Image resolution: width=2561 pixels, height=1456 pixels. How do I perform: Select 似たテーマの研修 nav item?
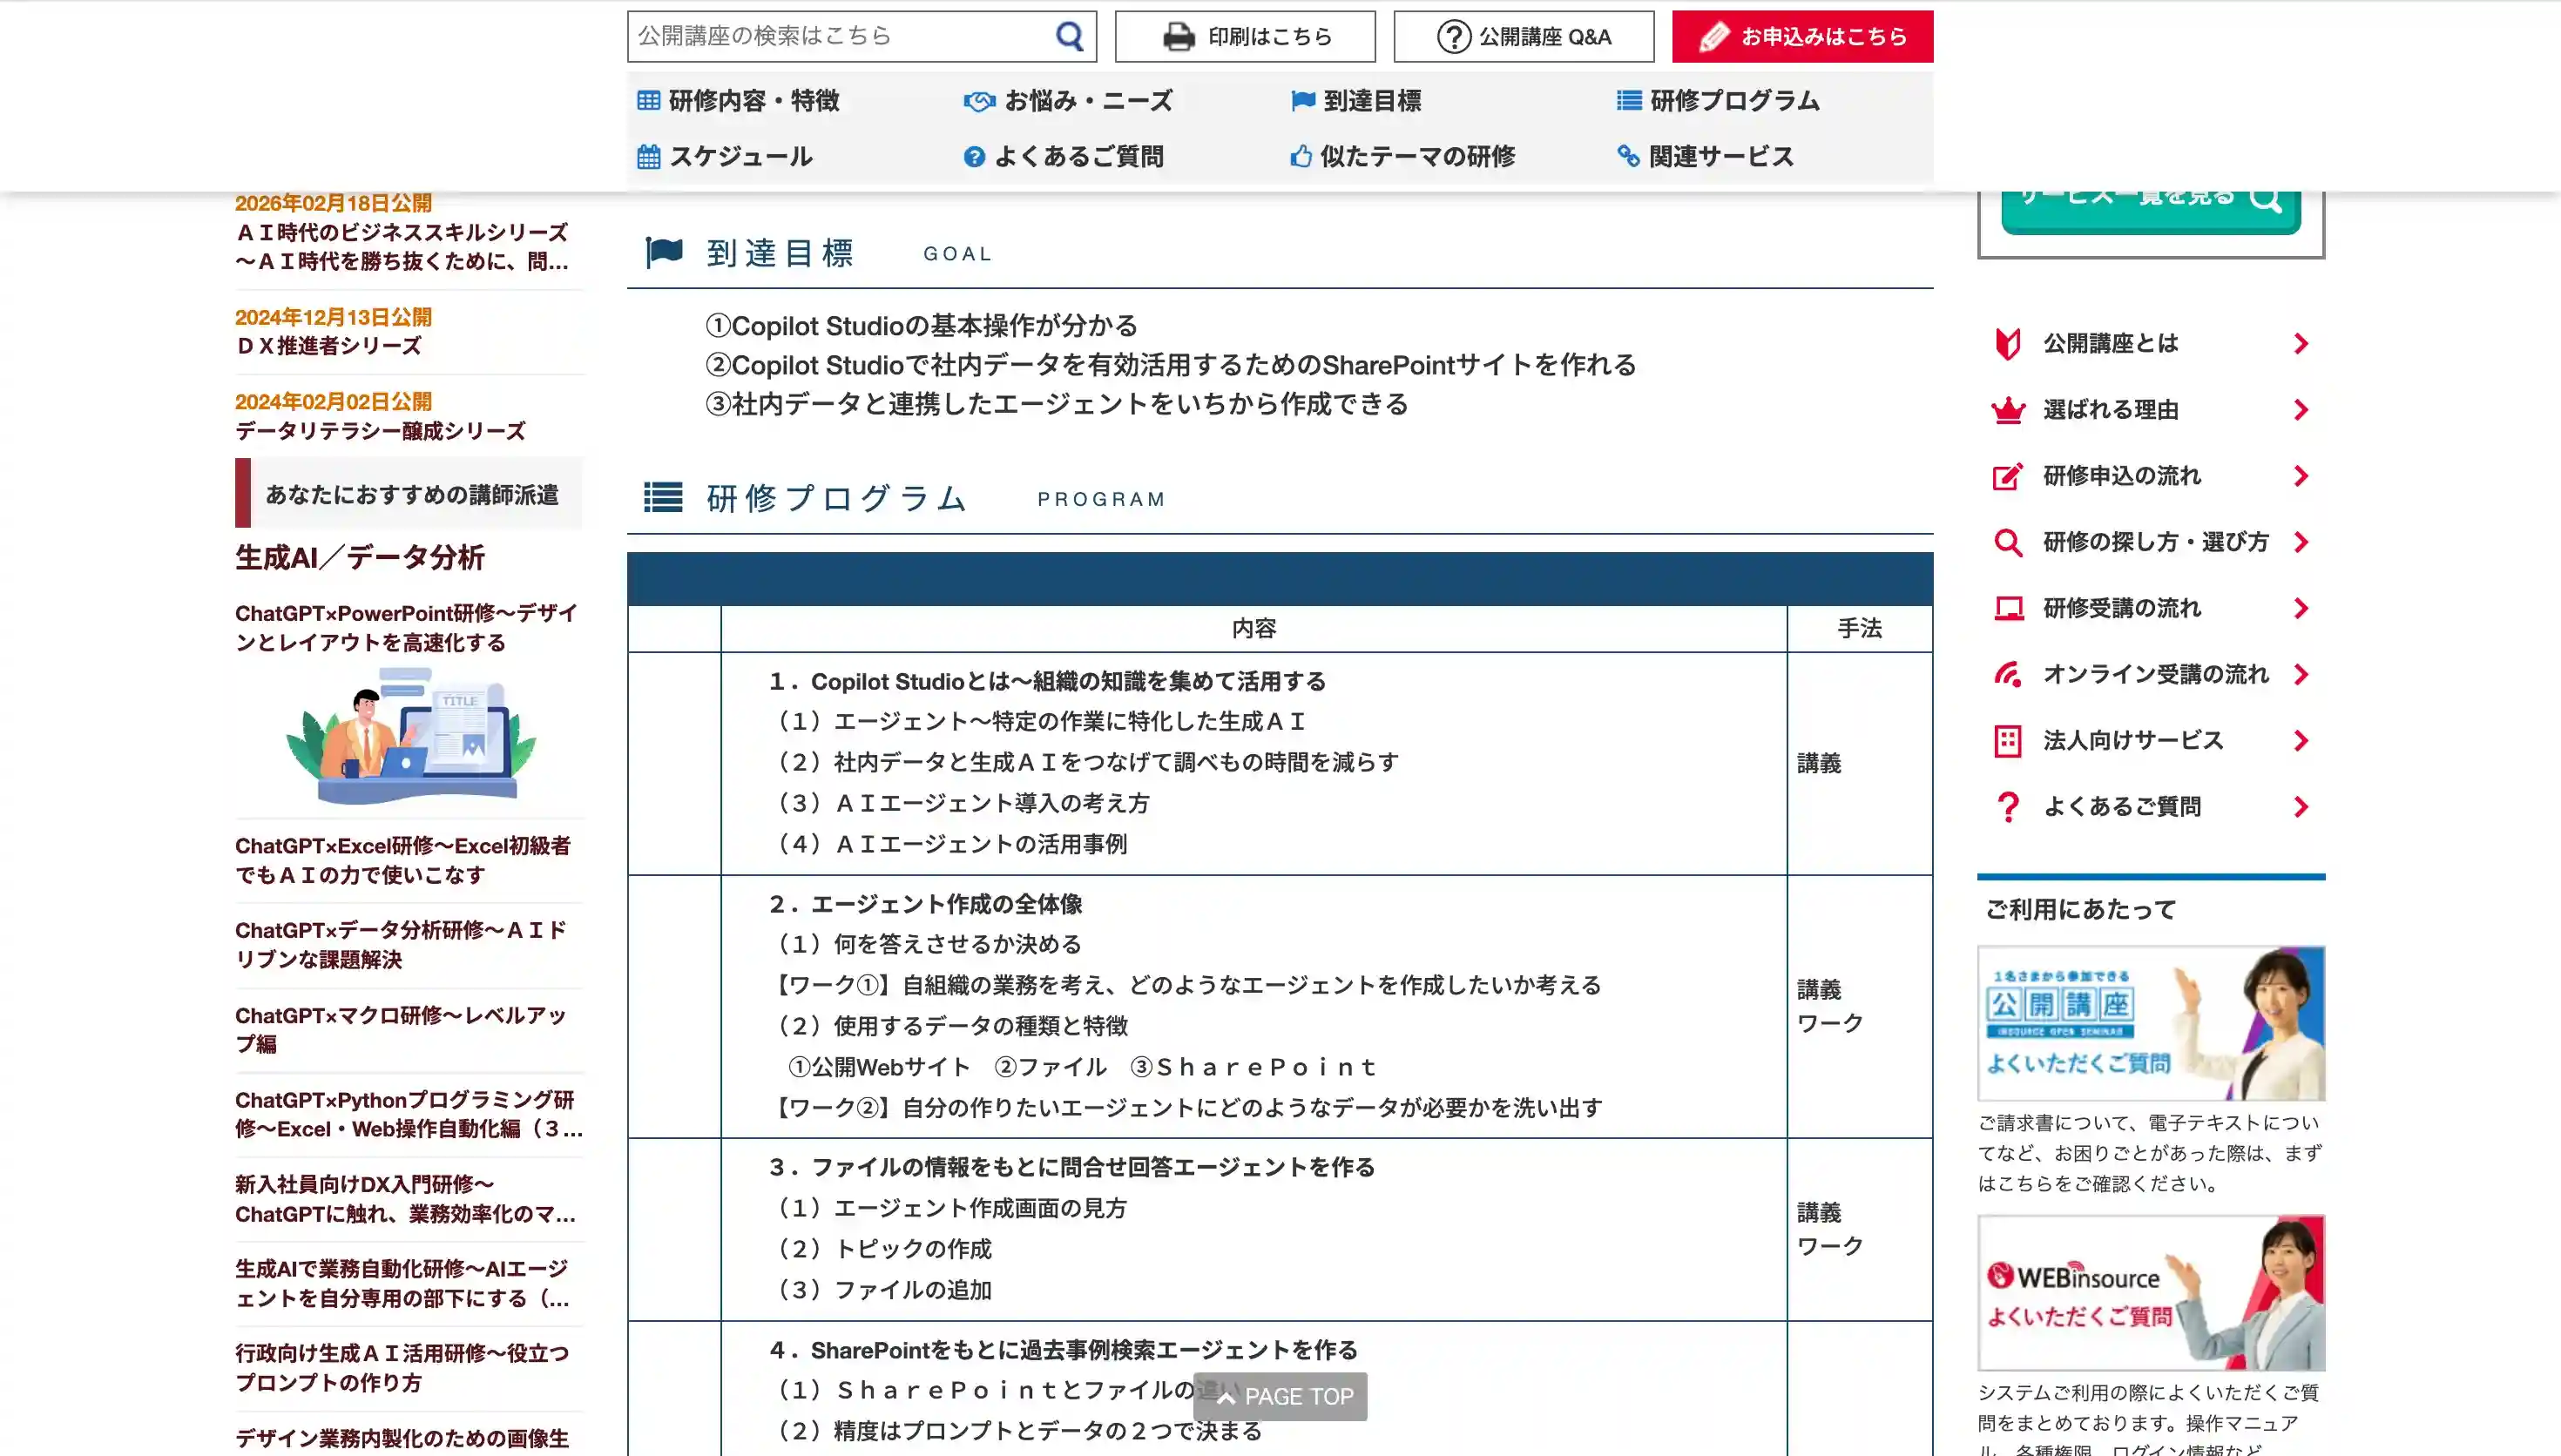1402,157
